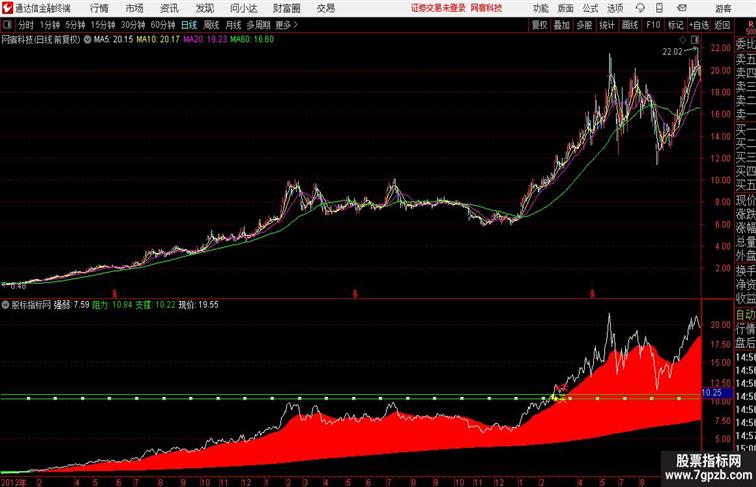Open the 功能 menu

pos(541,8)
